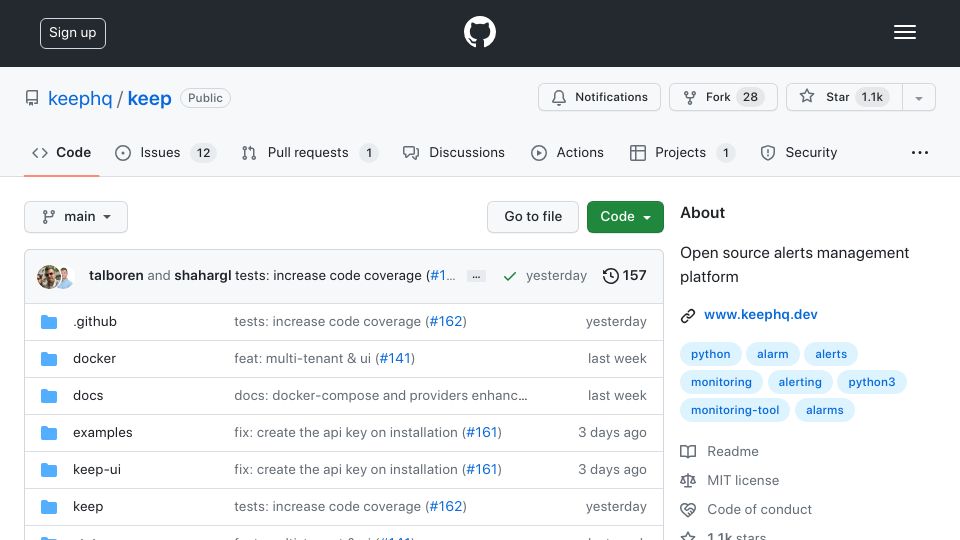Open shahargl's profile link

(x=203, y=276)
